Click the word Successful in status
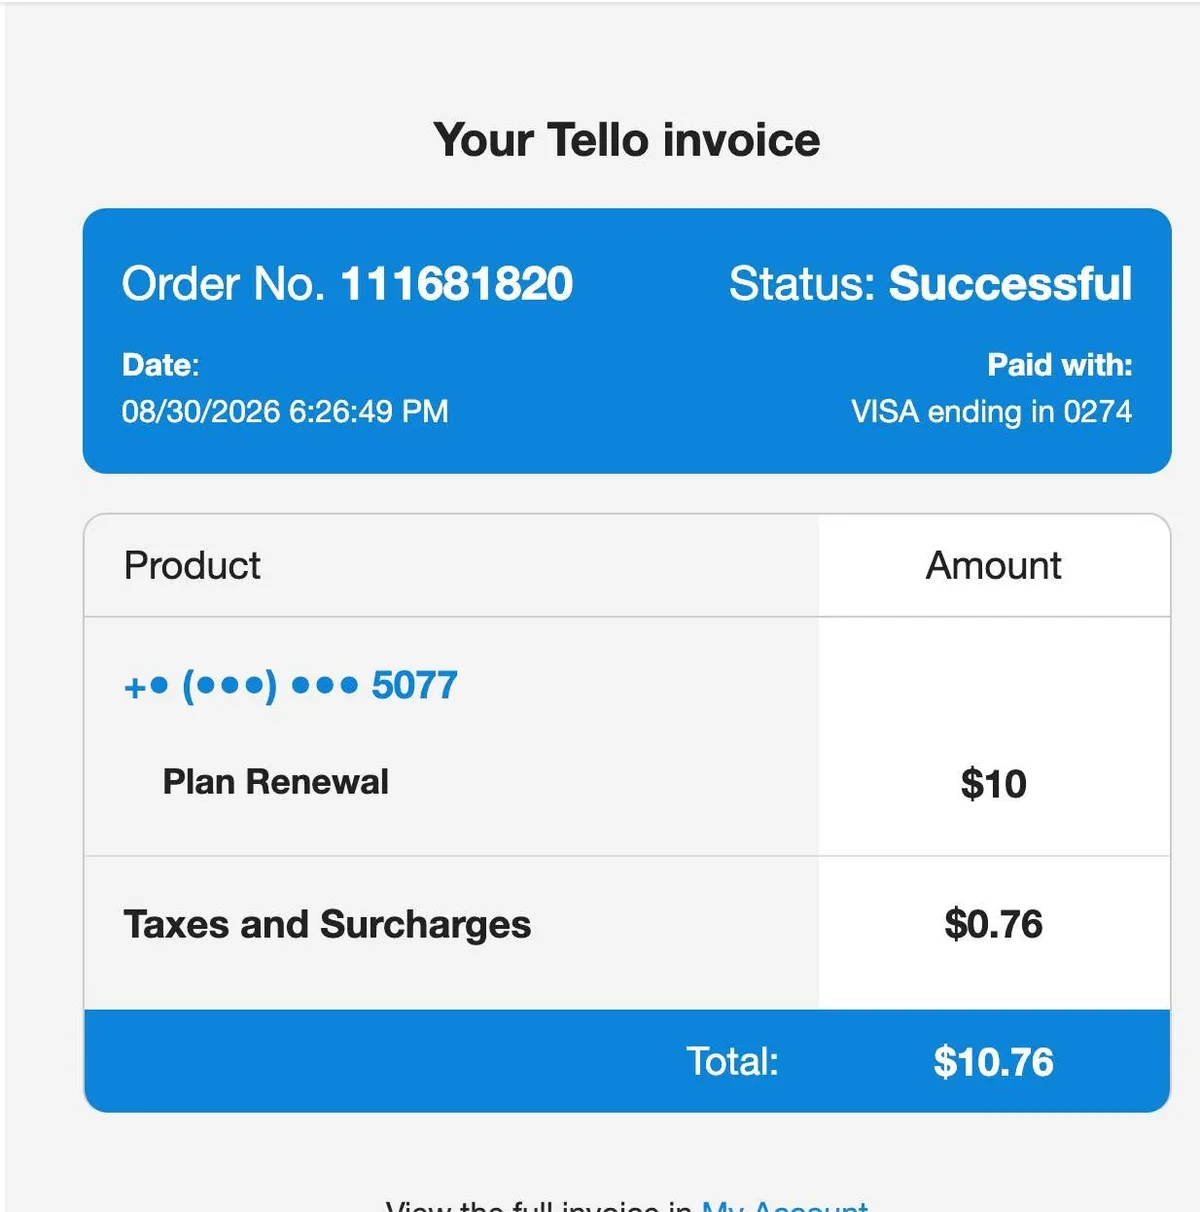This screenshot has width=1200, height=1212. (1011, 284)
